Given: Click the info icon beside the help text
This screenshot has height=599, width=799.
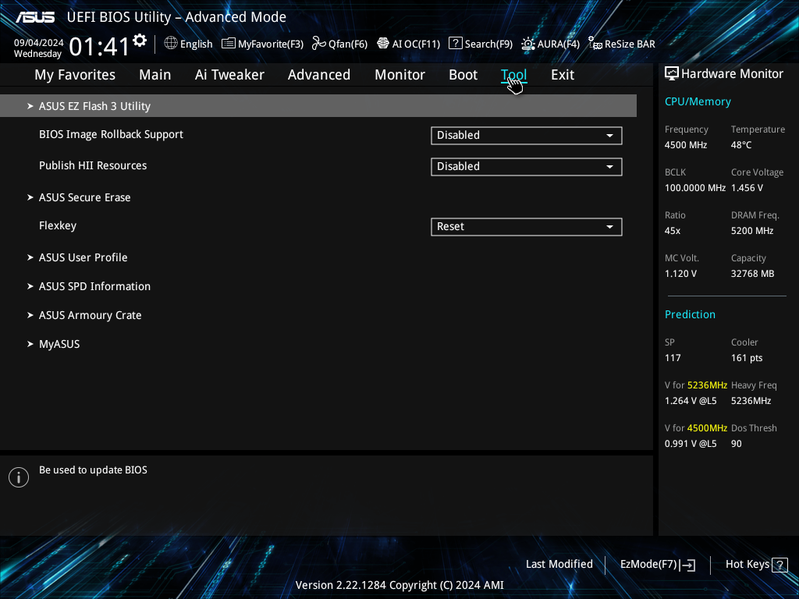Looking at the screenshot, I should [19, 477].
